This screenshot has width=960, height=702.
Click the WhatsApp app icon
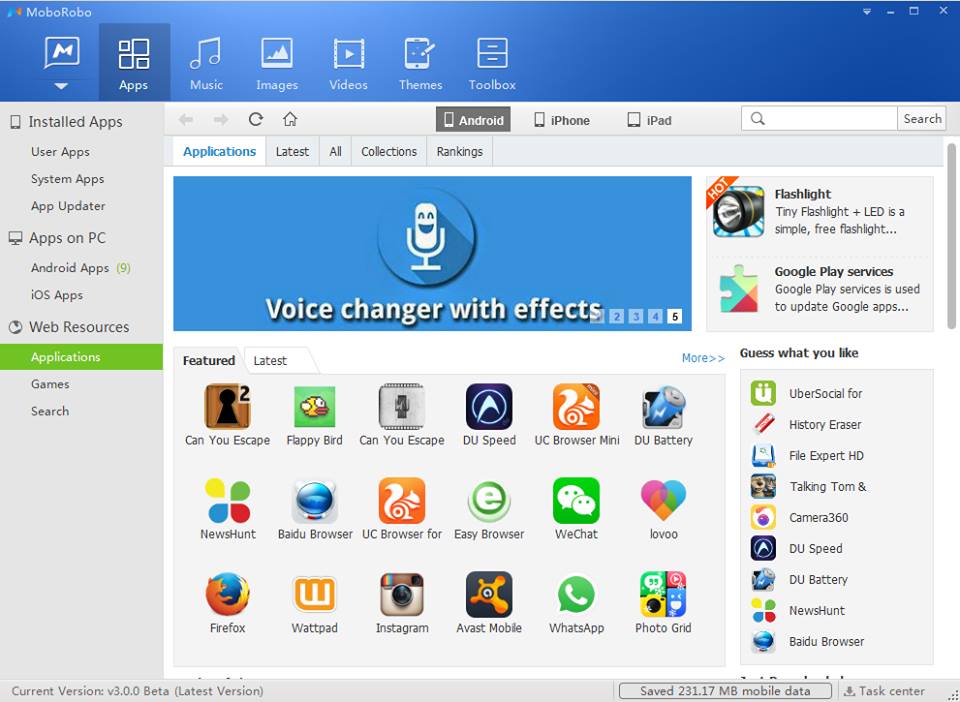(576, 595)
